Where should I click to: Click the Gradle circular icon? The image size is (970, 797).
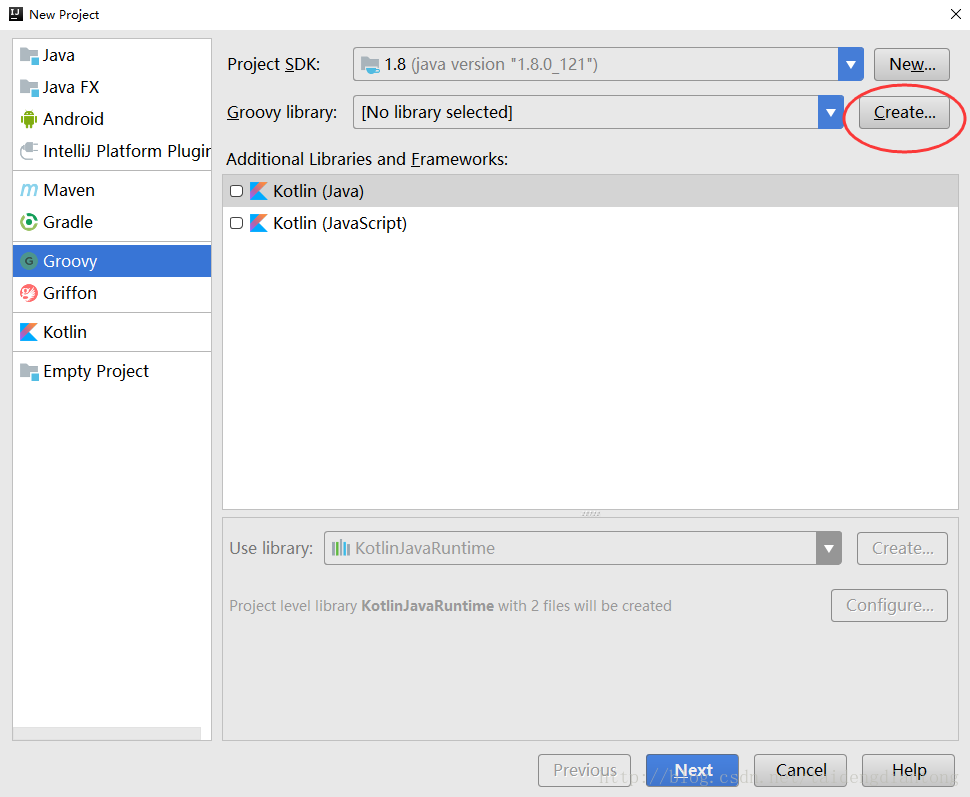click(x=28, y=222)
